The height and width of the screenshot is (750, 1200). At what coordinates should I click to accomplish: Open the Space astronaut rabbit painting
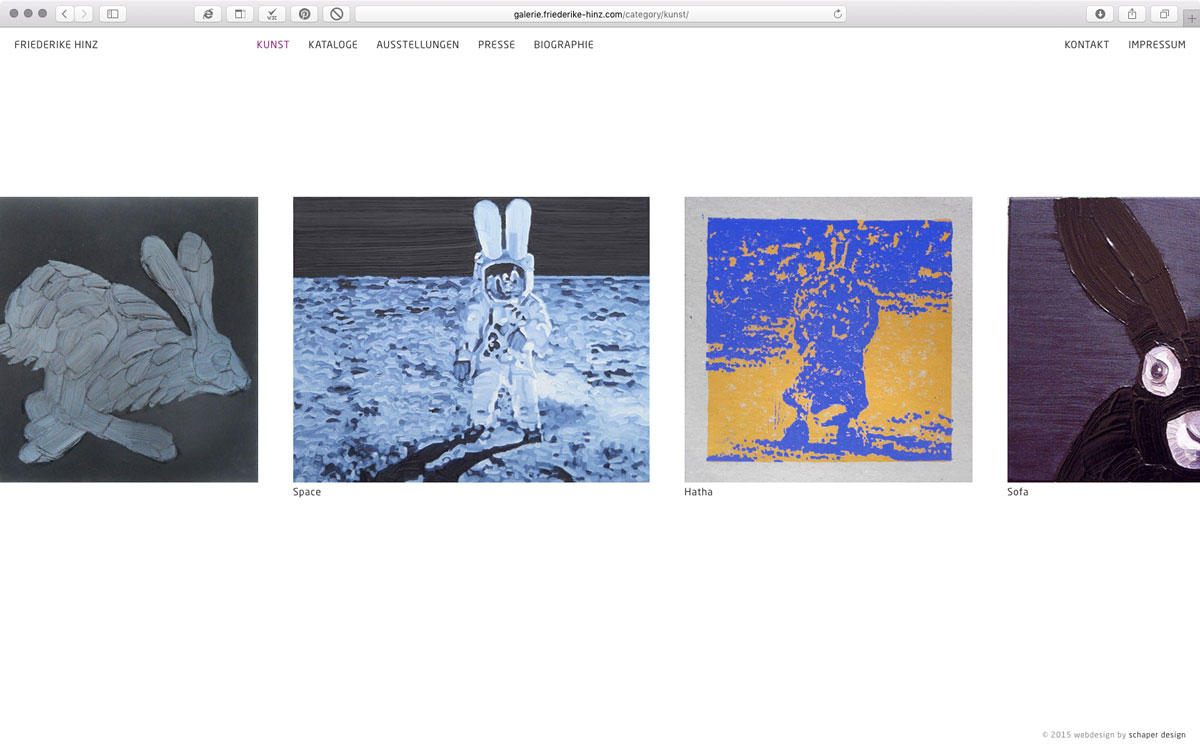coord(471,339)
